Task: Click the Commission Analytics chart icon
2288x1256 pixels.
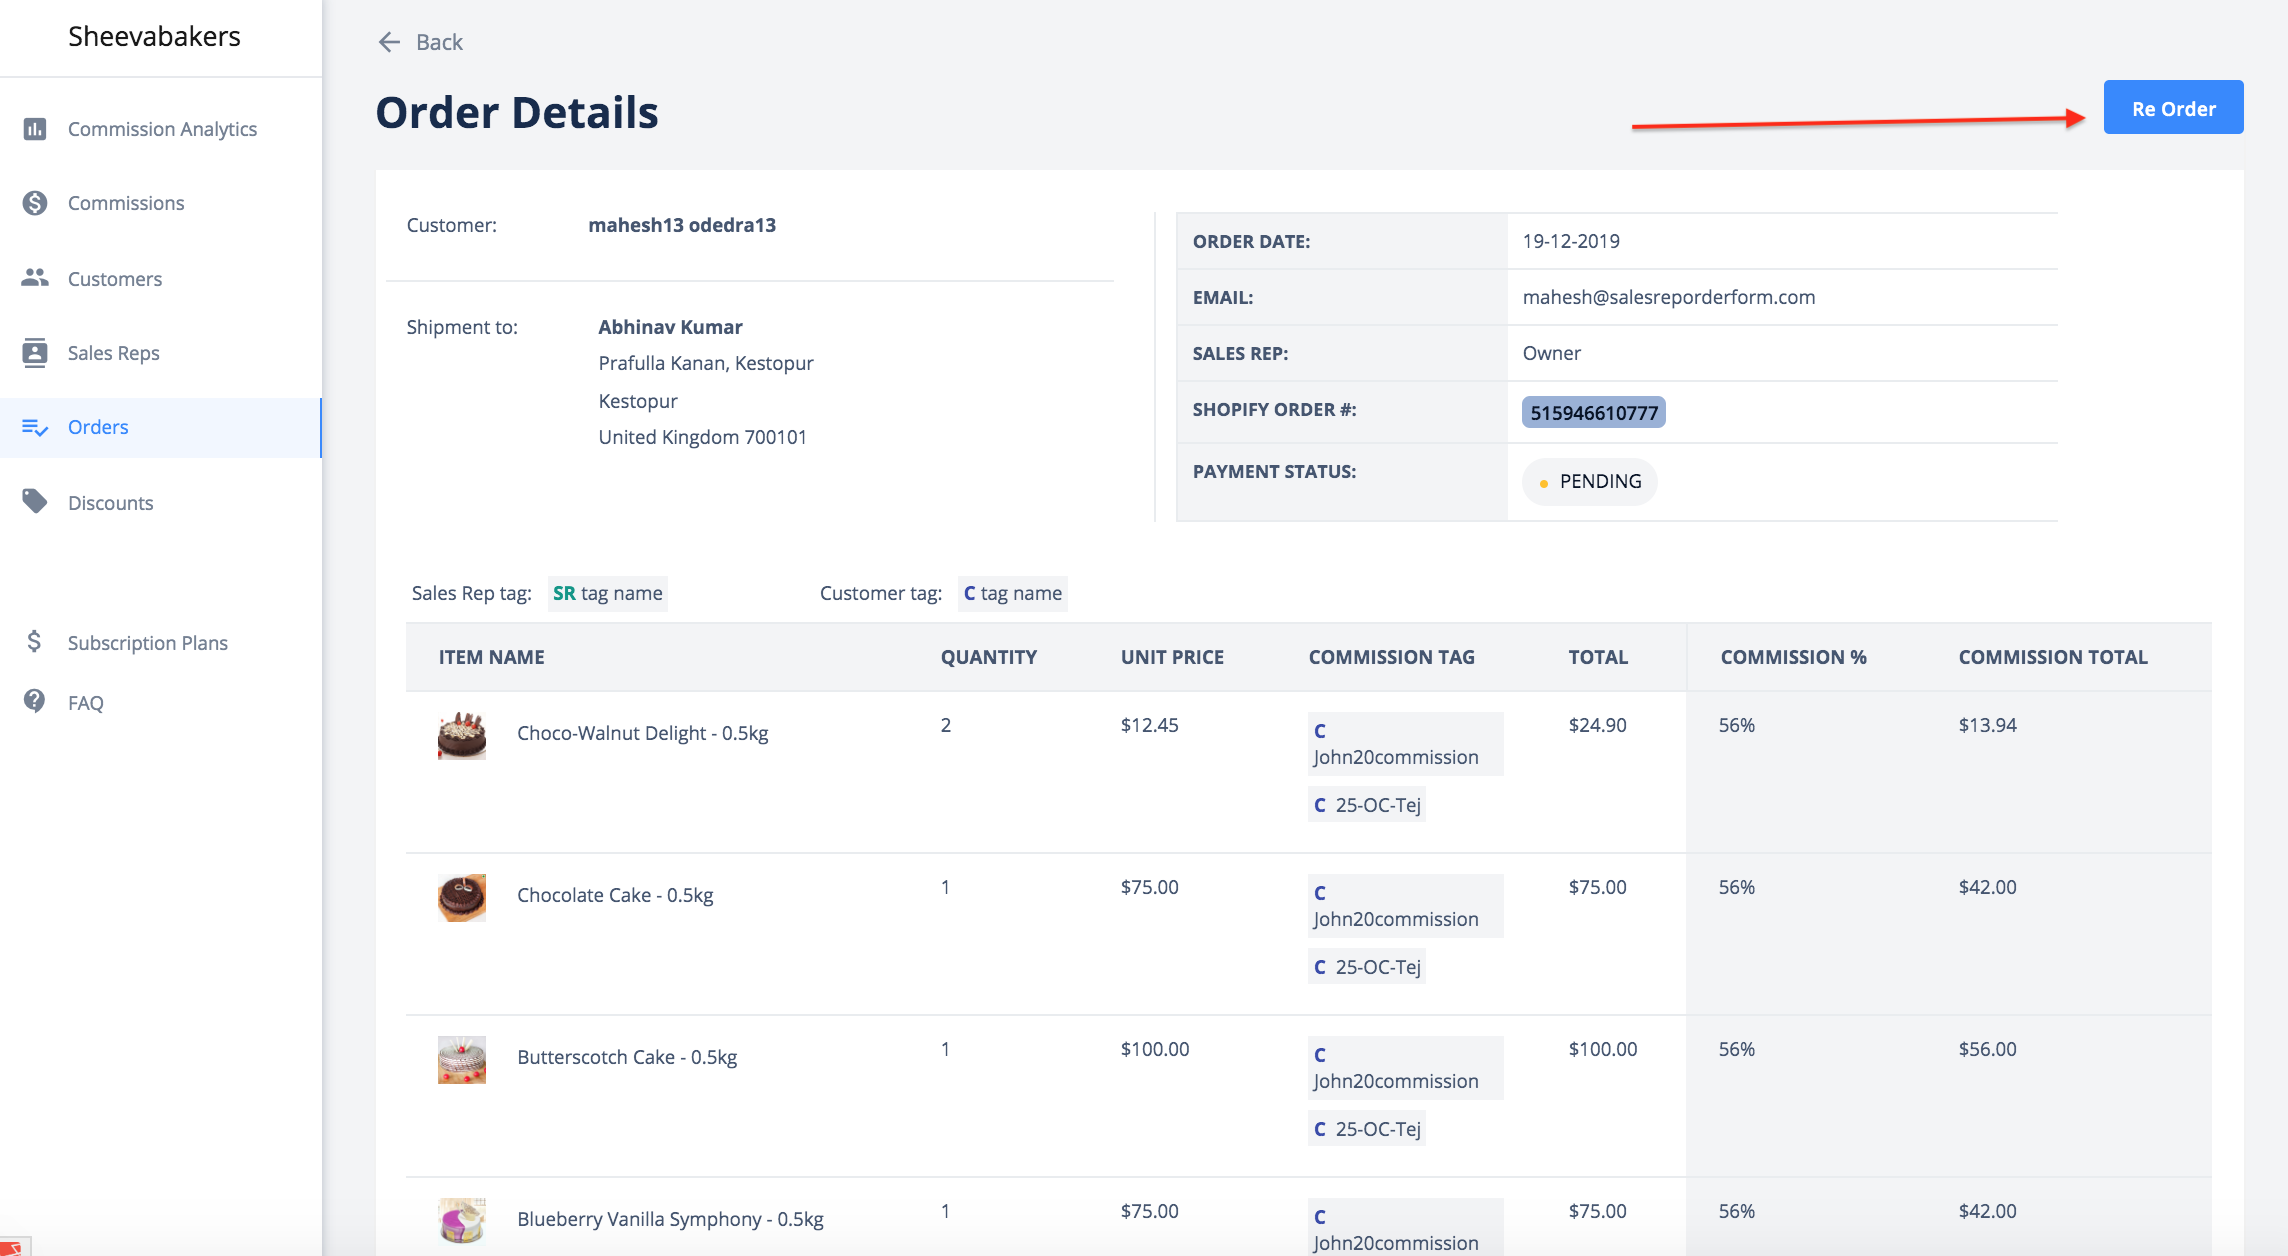Action: [35, 129]
